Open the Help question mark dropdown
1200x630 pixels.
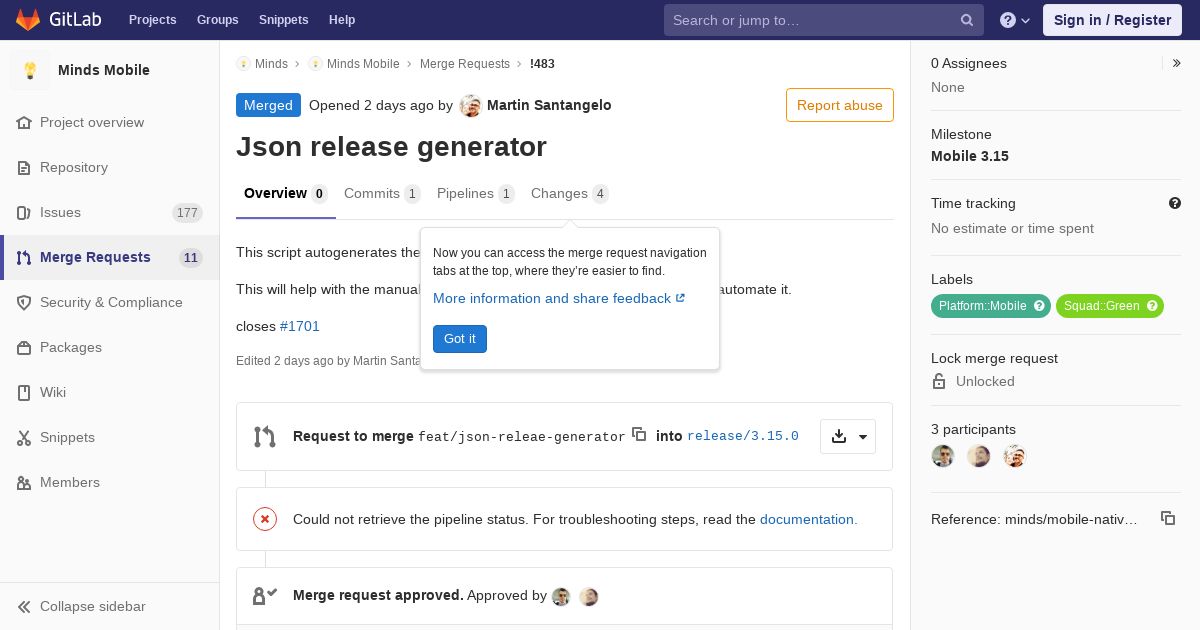click(x=1015, y=20)
